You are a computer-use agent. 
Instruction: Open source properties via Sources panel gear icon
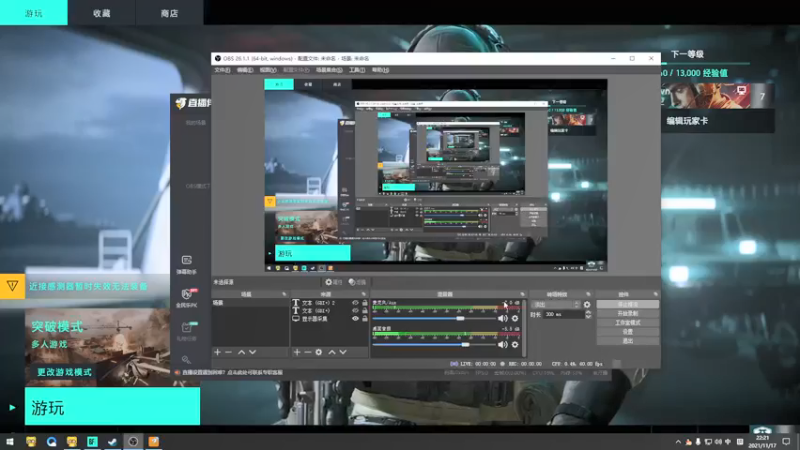click(x=319, y=352)
